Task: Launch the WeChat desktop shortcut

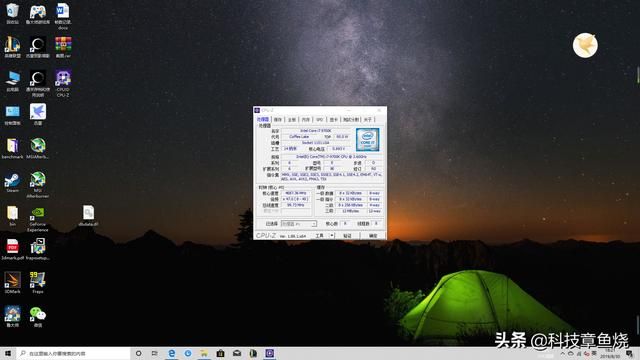Action: point(38,317)
